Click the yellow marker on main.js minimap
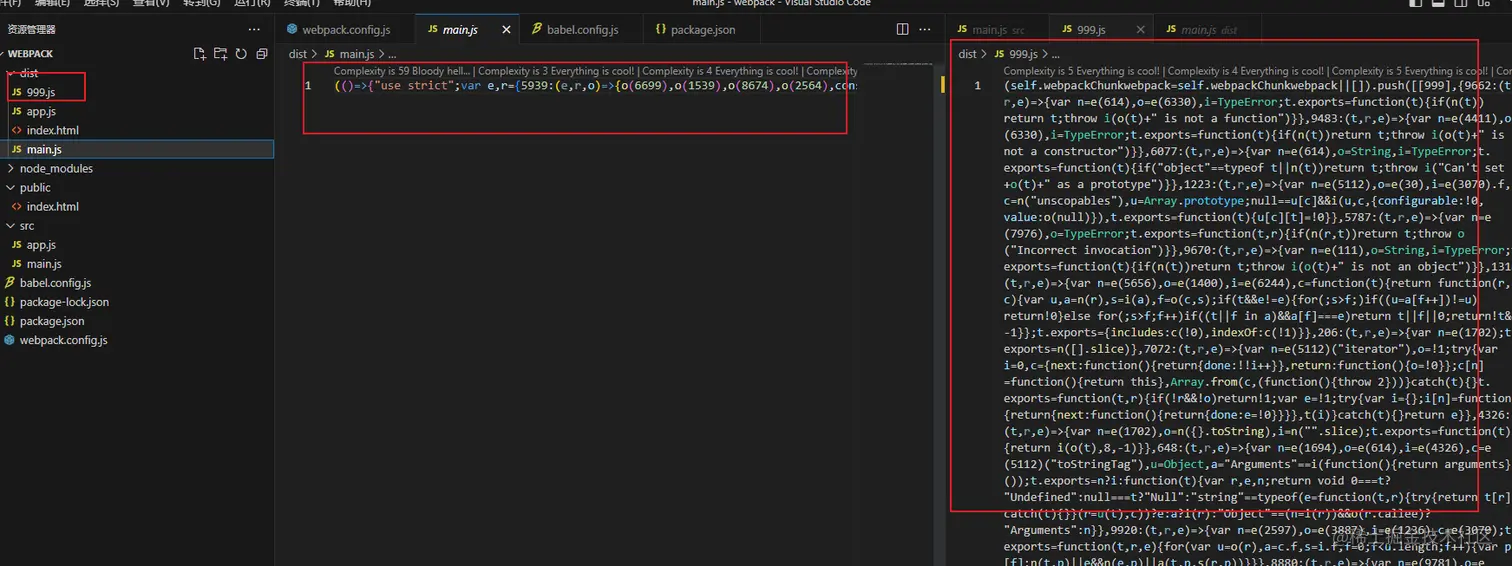1512x566 pixels. (943, 86)
